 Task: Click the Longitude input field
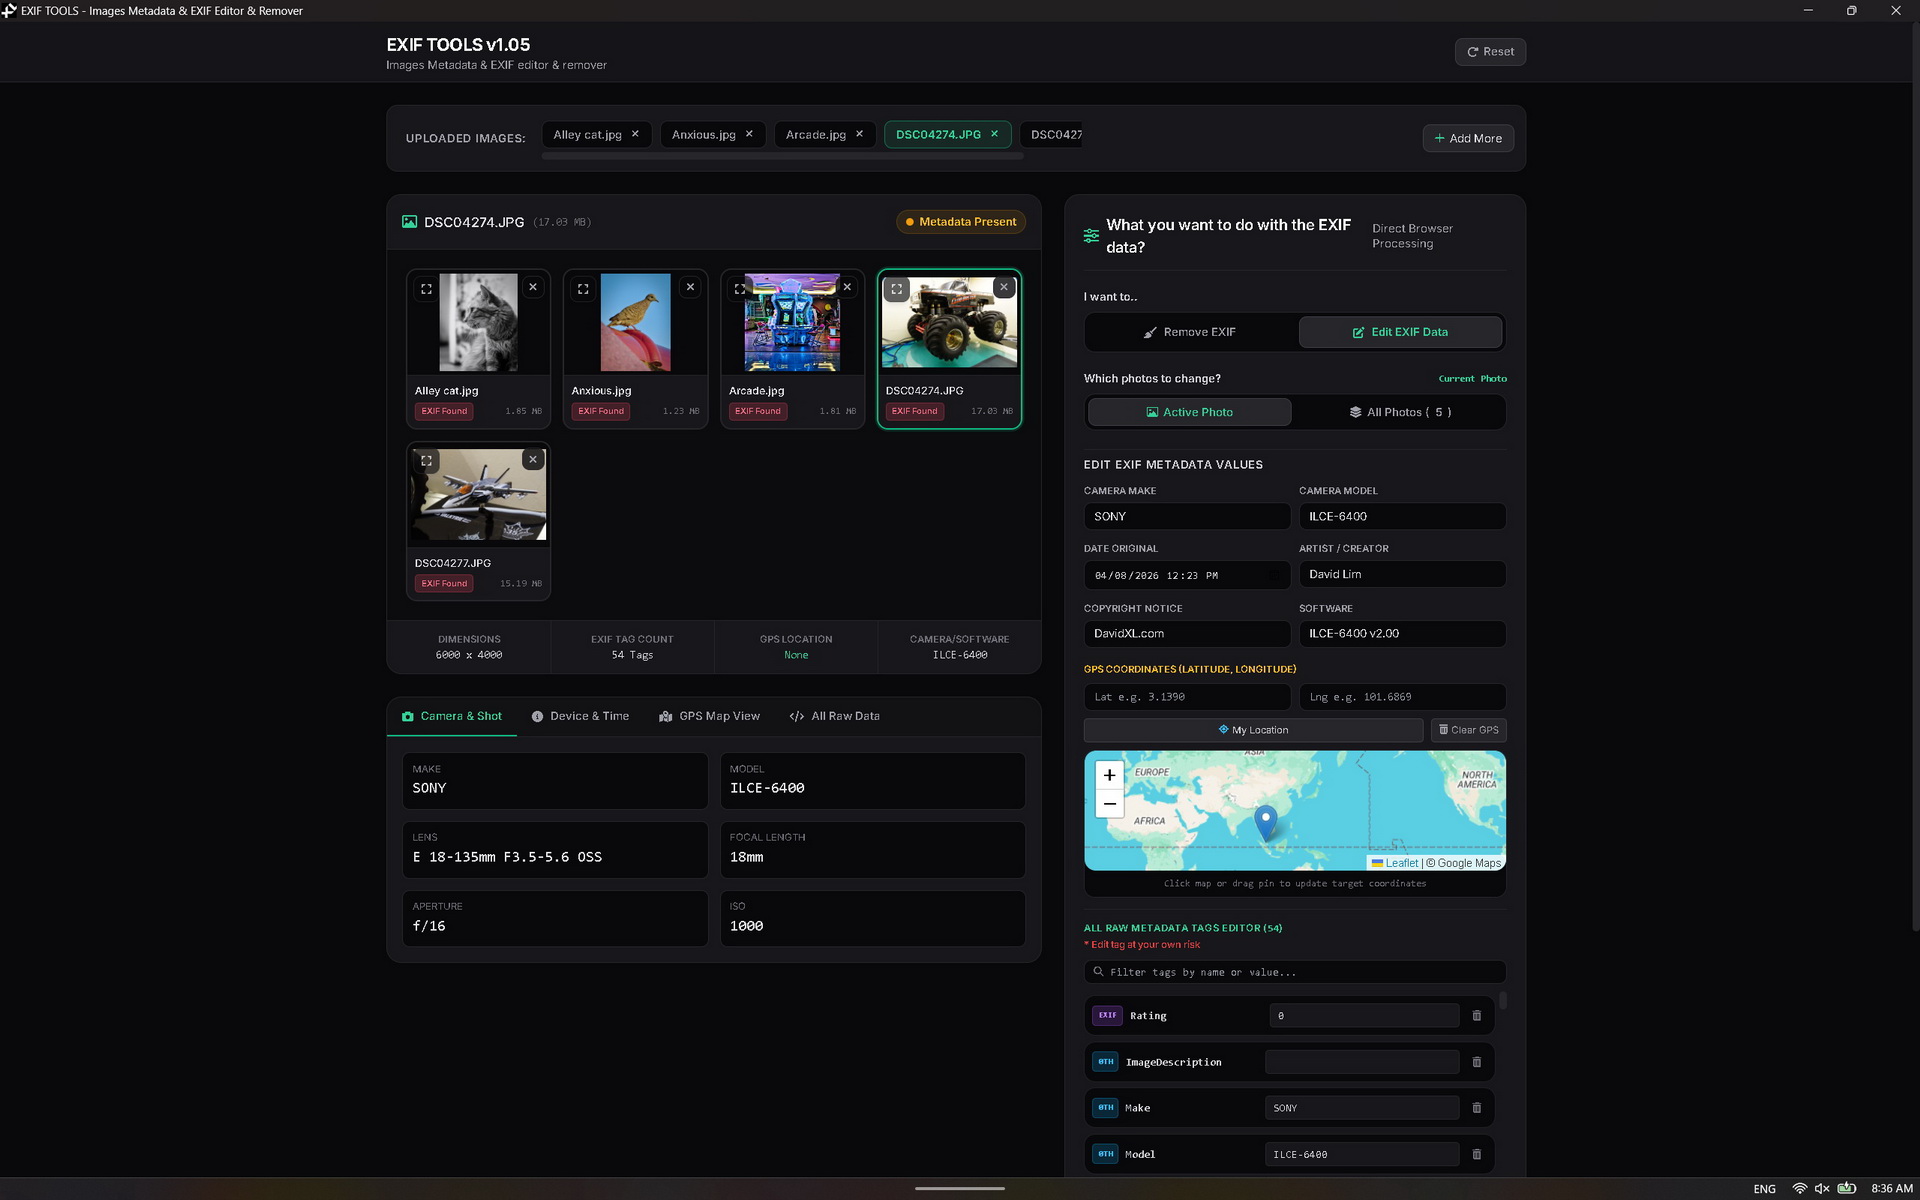point(1402,697)
